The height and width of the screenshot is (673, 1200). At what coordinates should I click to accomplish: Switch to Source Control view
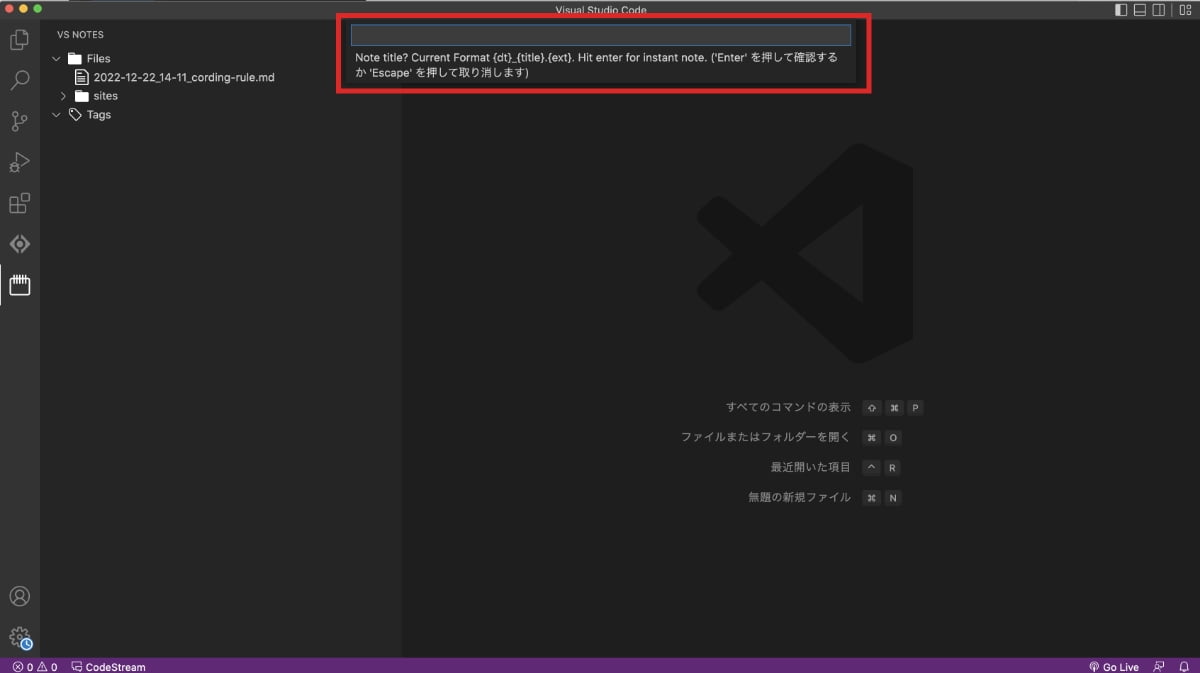tap(19, 122)
